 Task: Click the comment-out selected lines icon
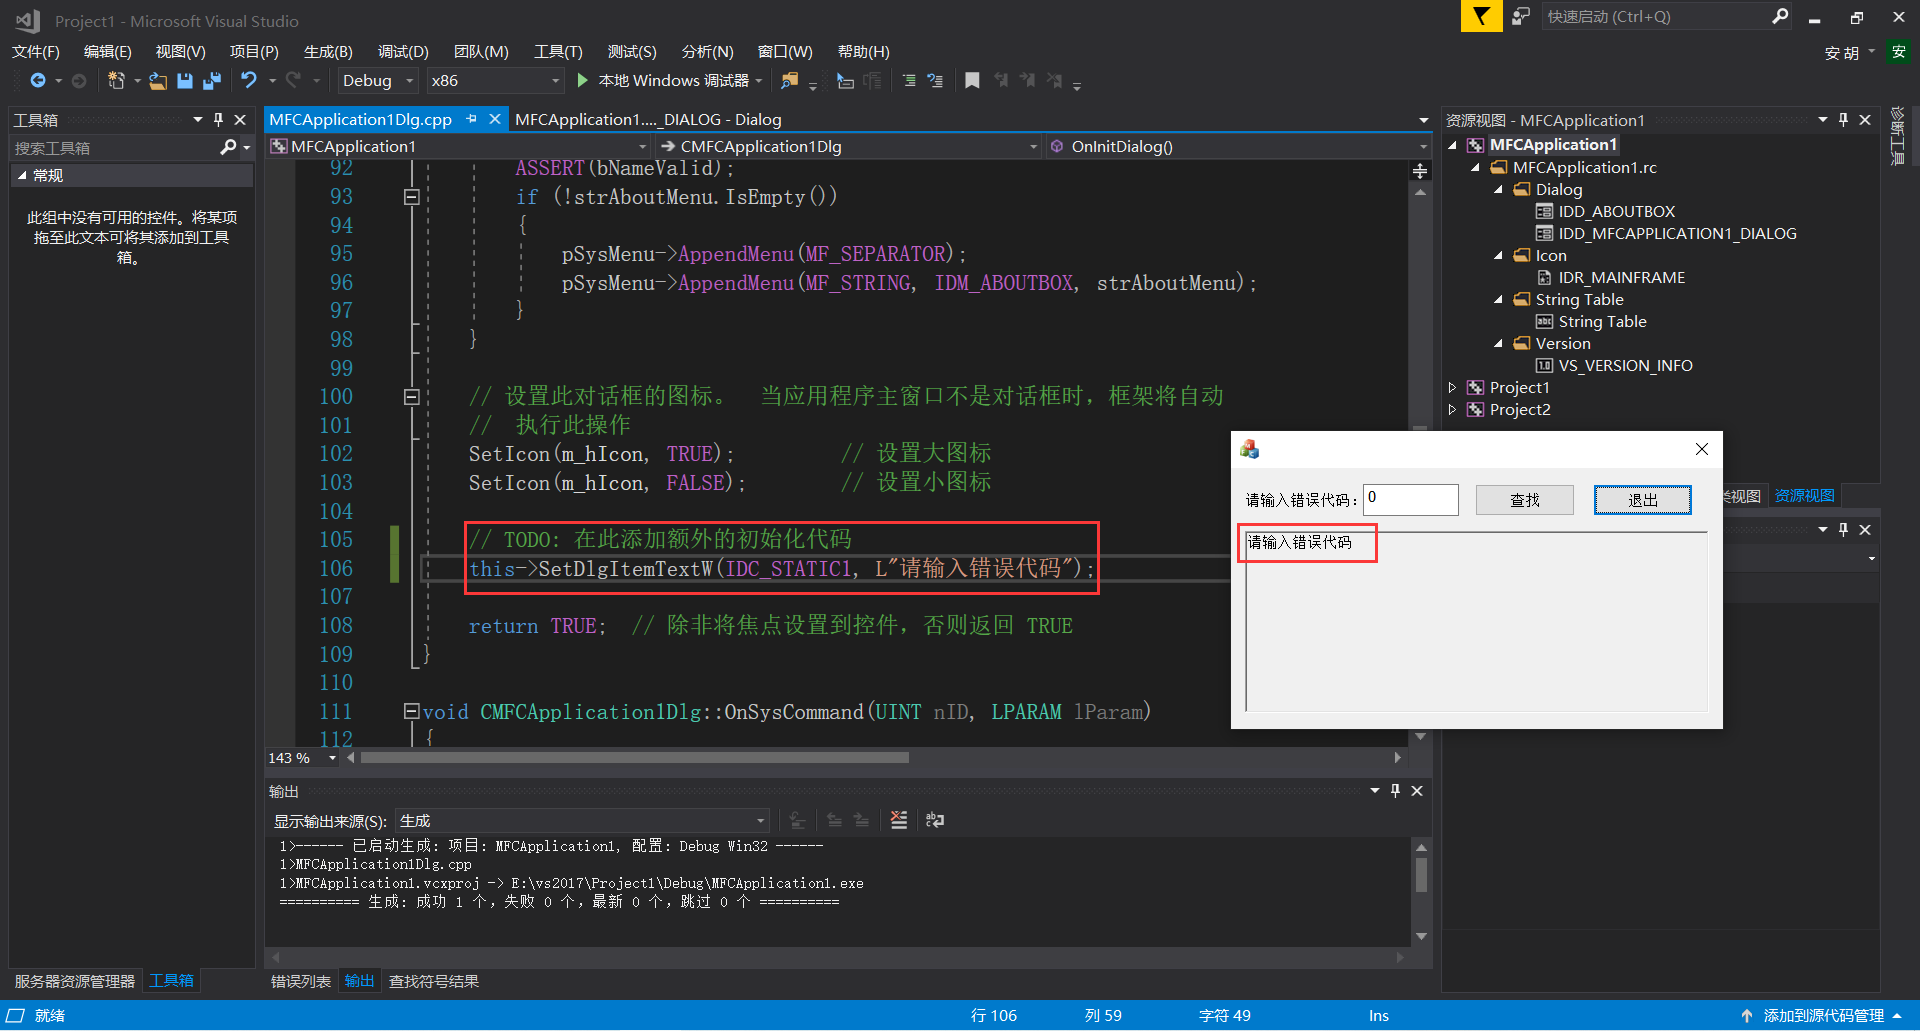pos(909,81)
